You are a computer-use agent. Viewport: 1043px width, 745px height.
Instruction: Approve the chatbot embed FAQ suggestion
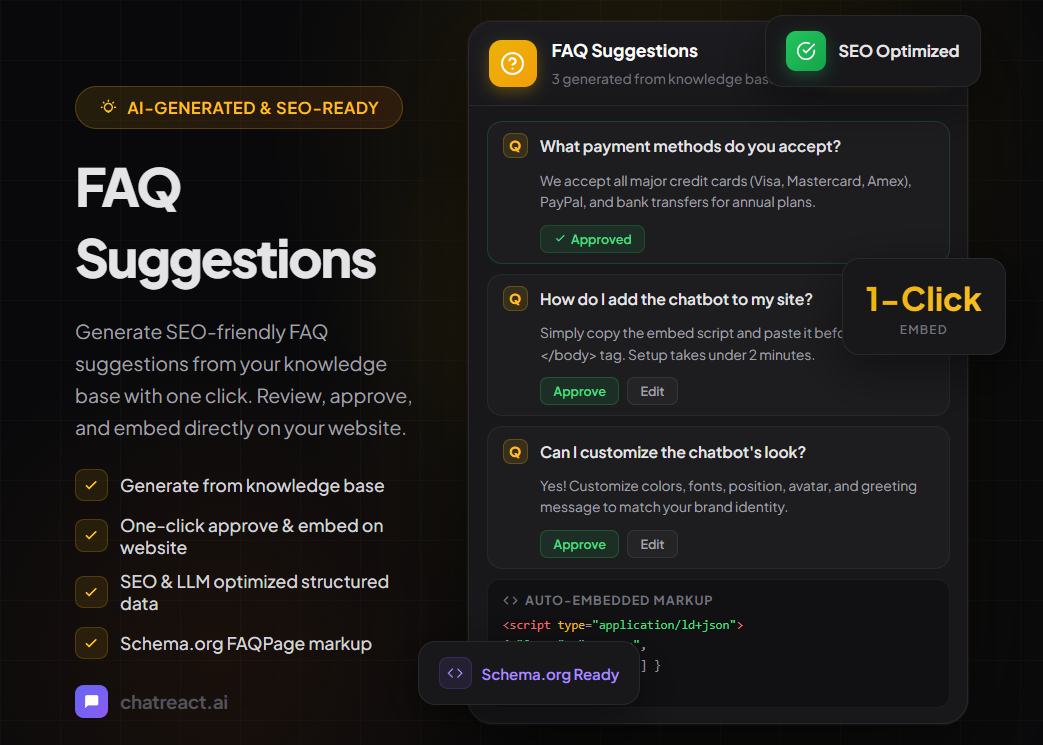(579, 391)
